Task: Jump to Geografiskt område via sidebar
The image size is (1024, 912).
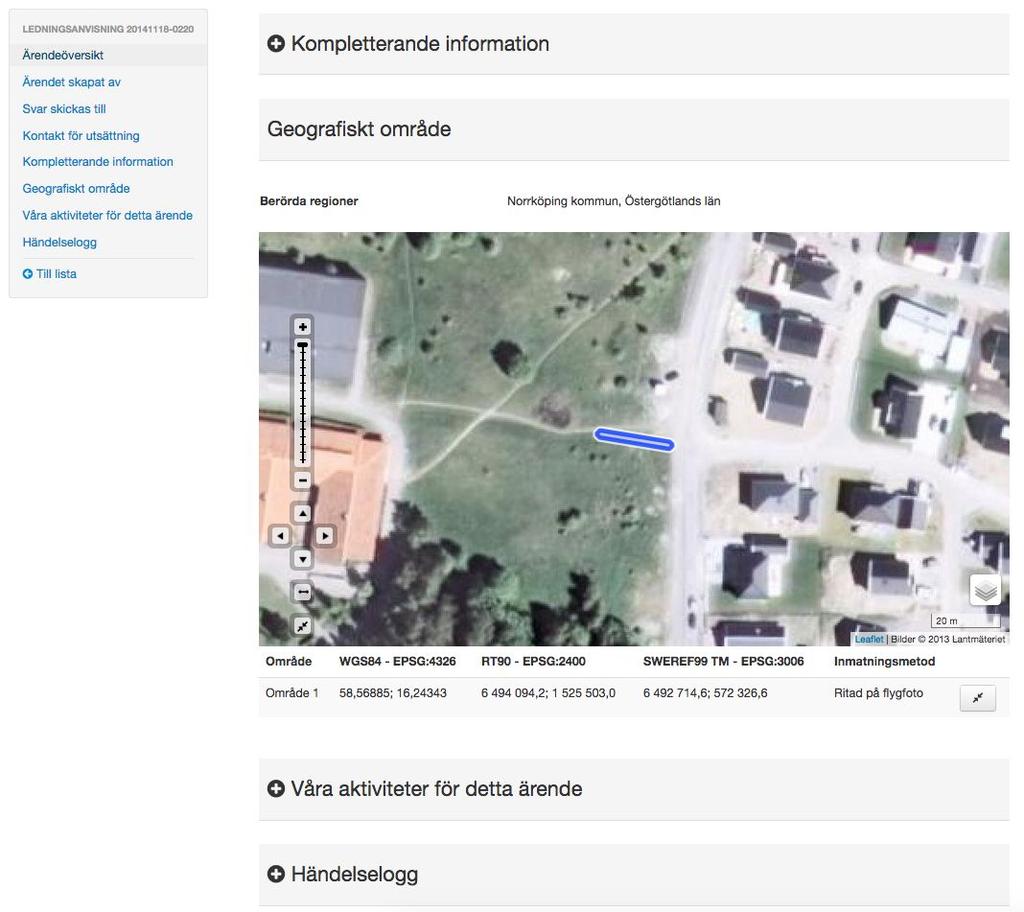Action: 76,188
